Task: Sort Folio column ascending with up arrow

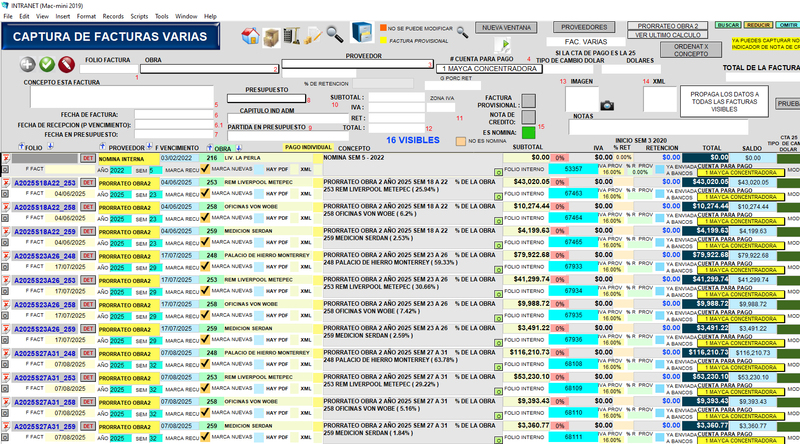Action: point(20,147)
